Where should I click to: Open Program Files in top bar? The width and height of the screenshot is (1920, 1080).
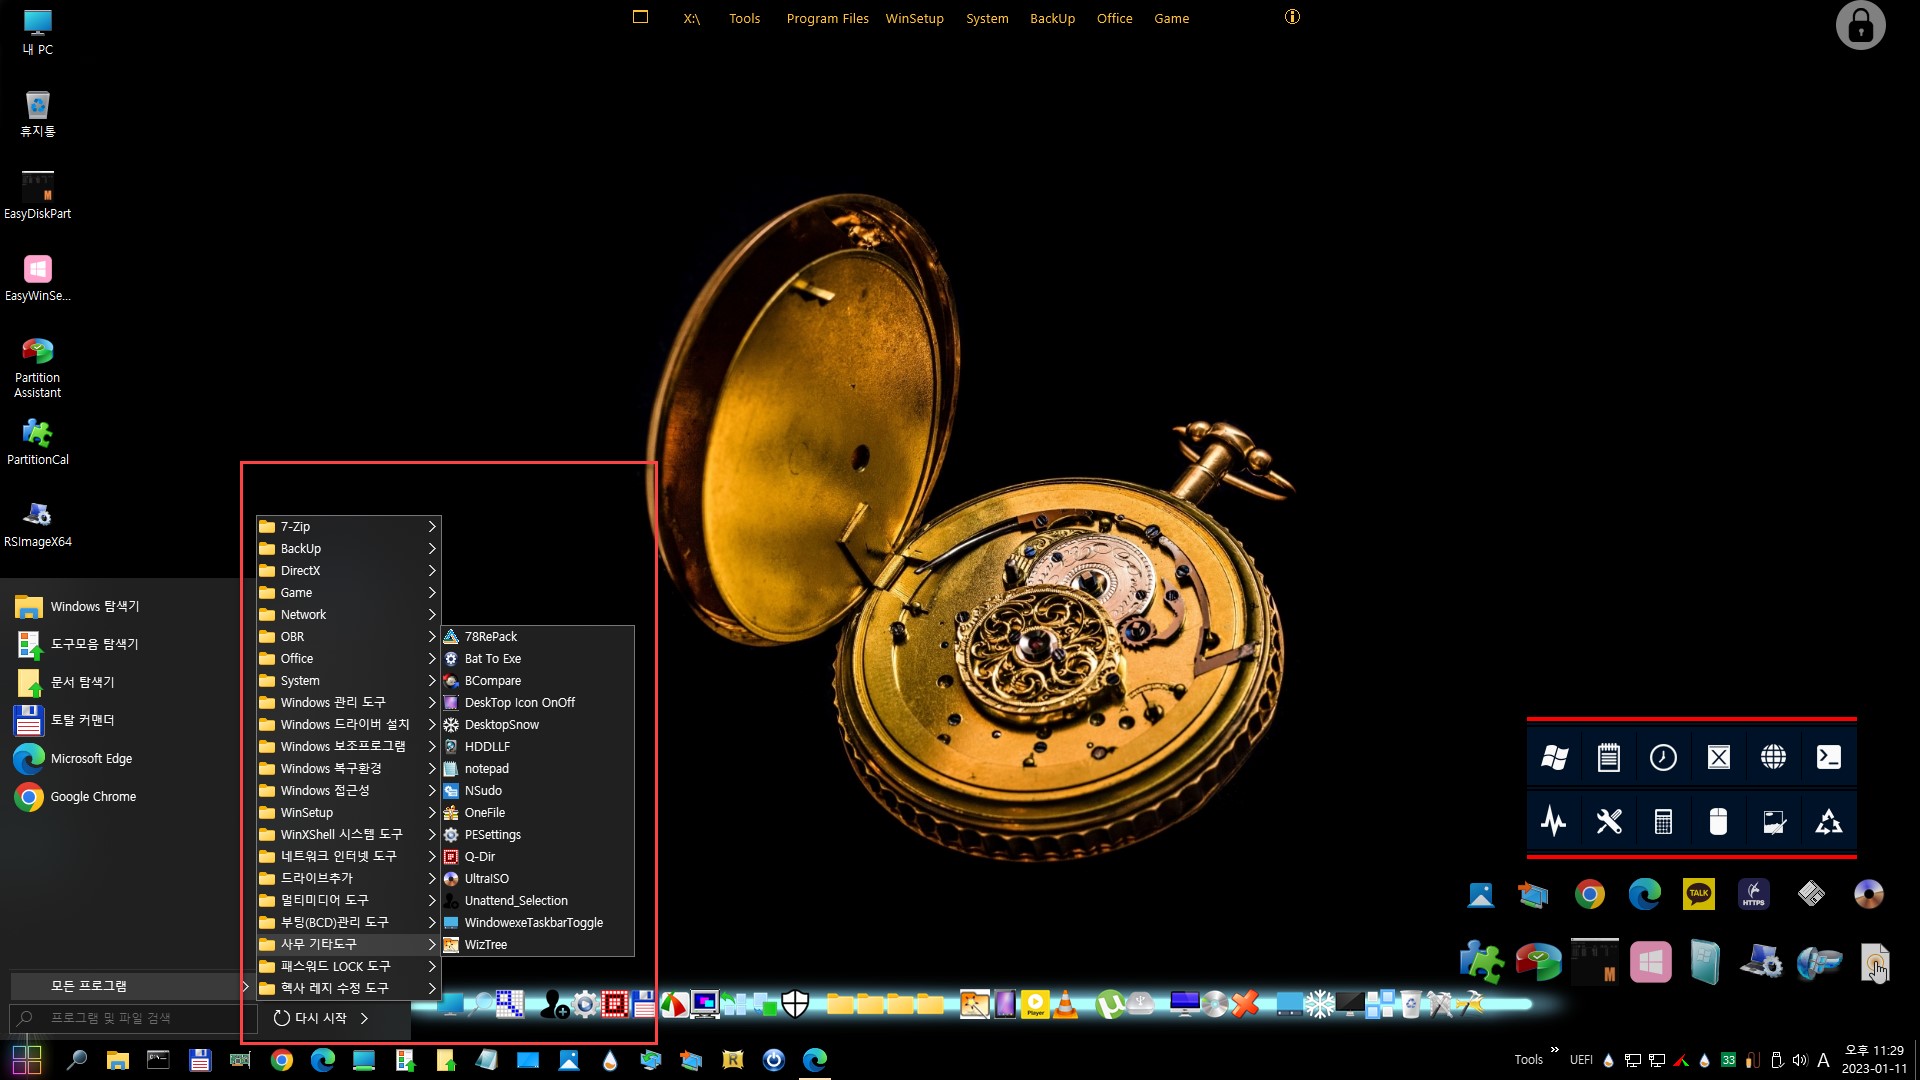click(x=827, y=18)
